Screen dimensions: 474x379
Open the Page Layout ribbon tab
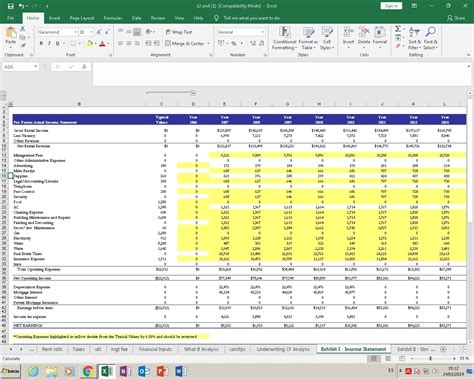(x=82, y=18)
